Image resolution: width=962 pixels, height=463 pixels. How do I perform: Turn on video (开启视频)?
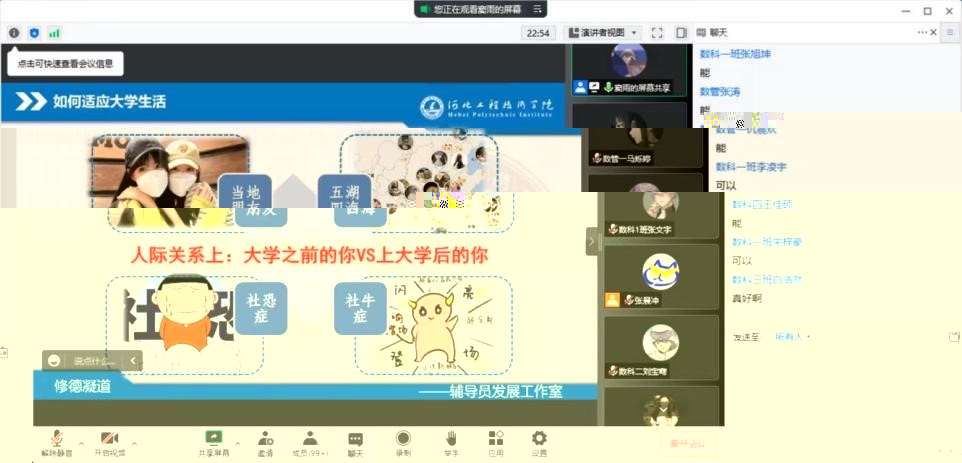(x=110, y=443)
